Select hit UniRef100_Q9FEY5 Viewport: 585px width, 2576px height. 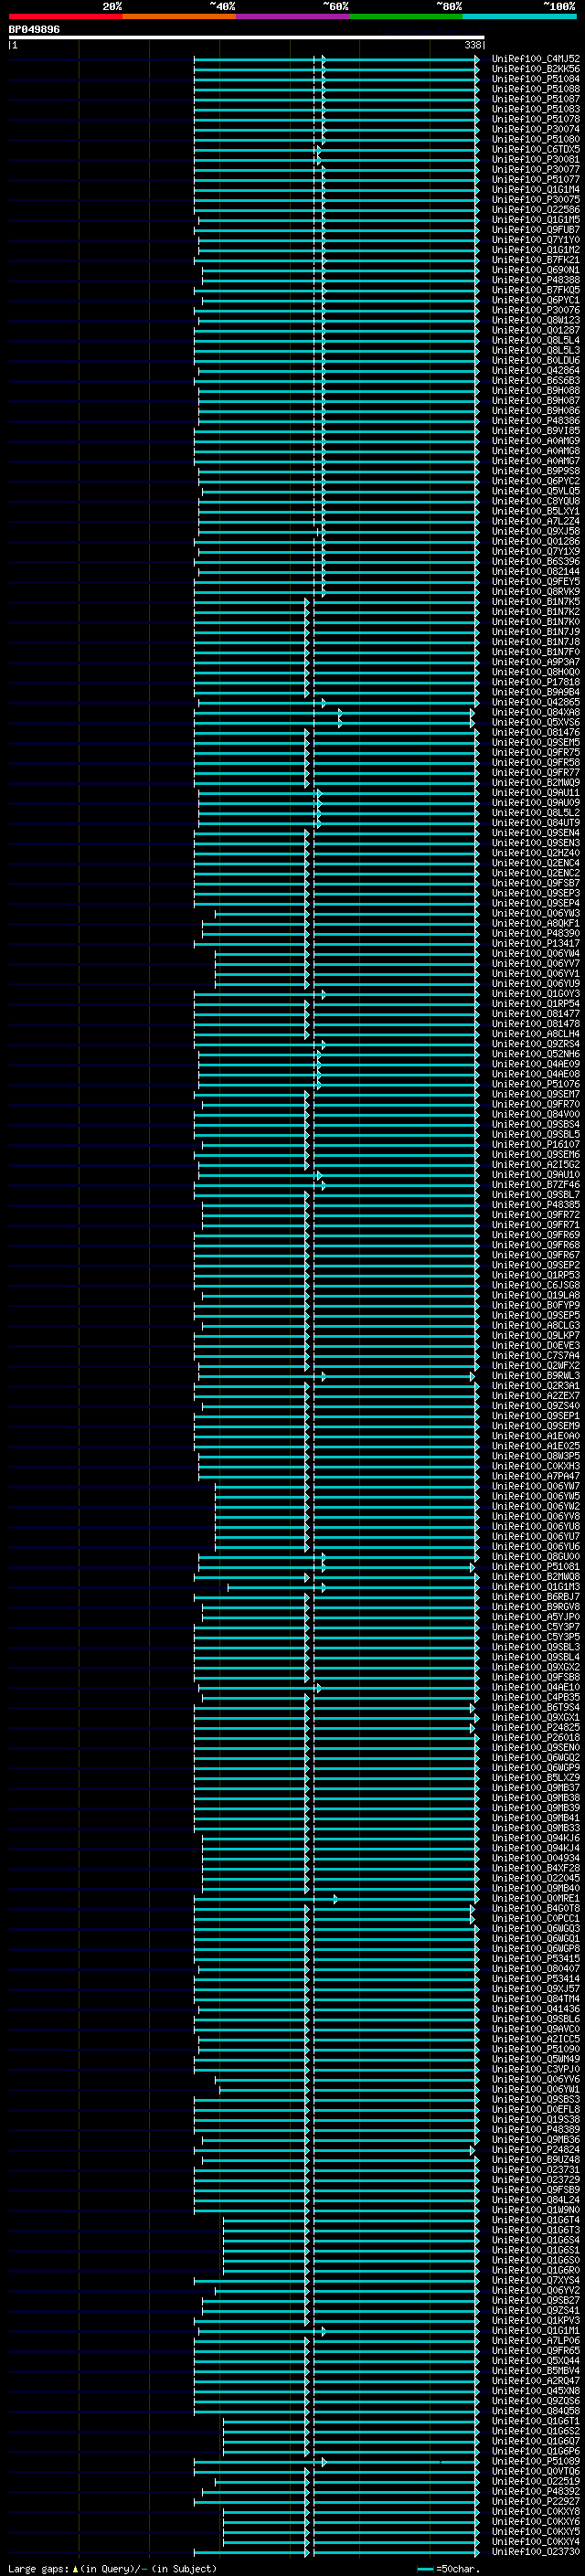click(536, 582)
